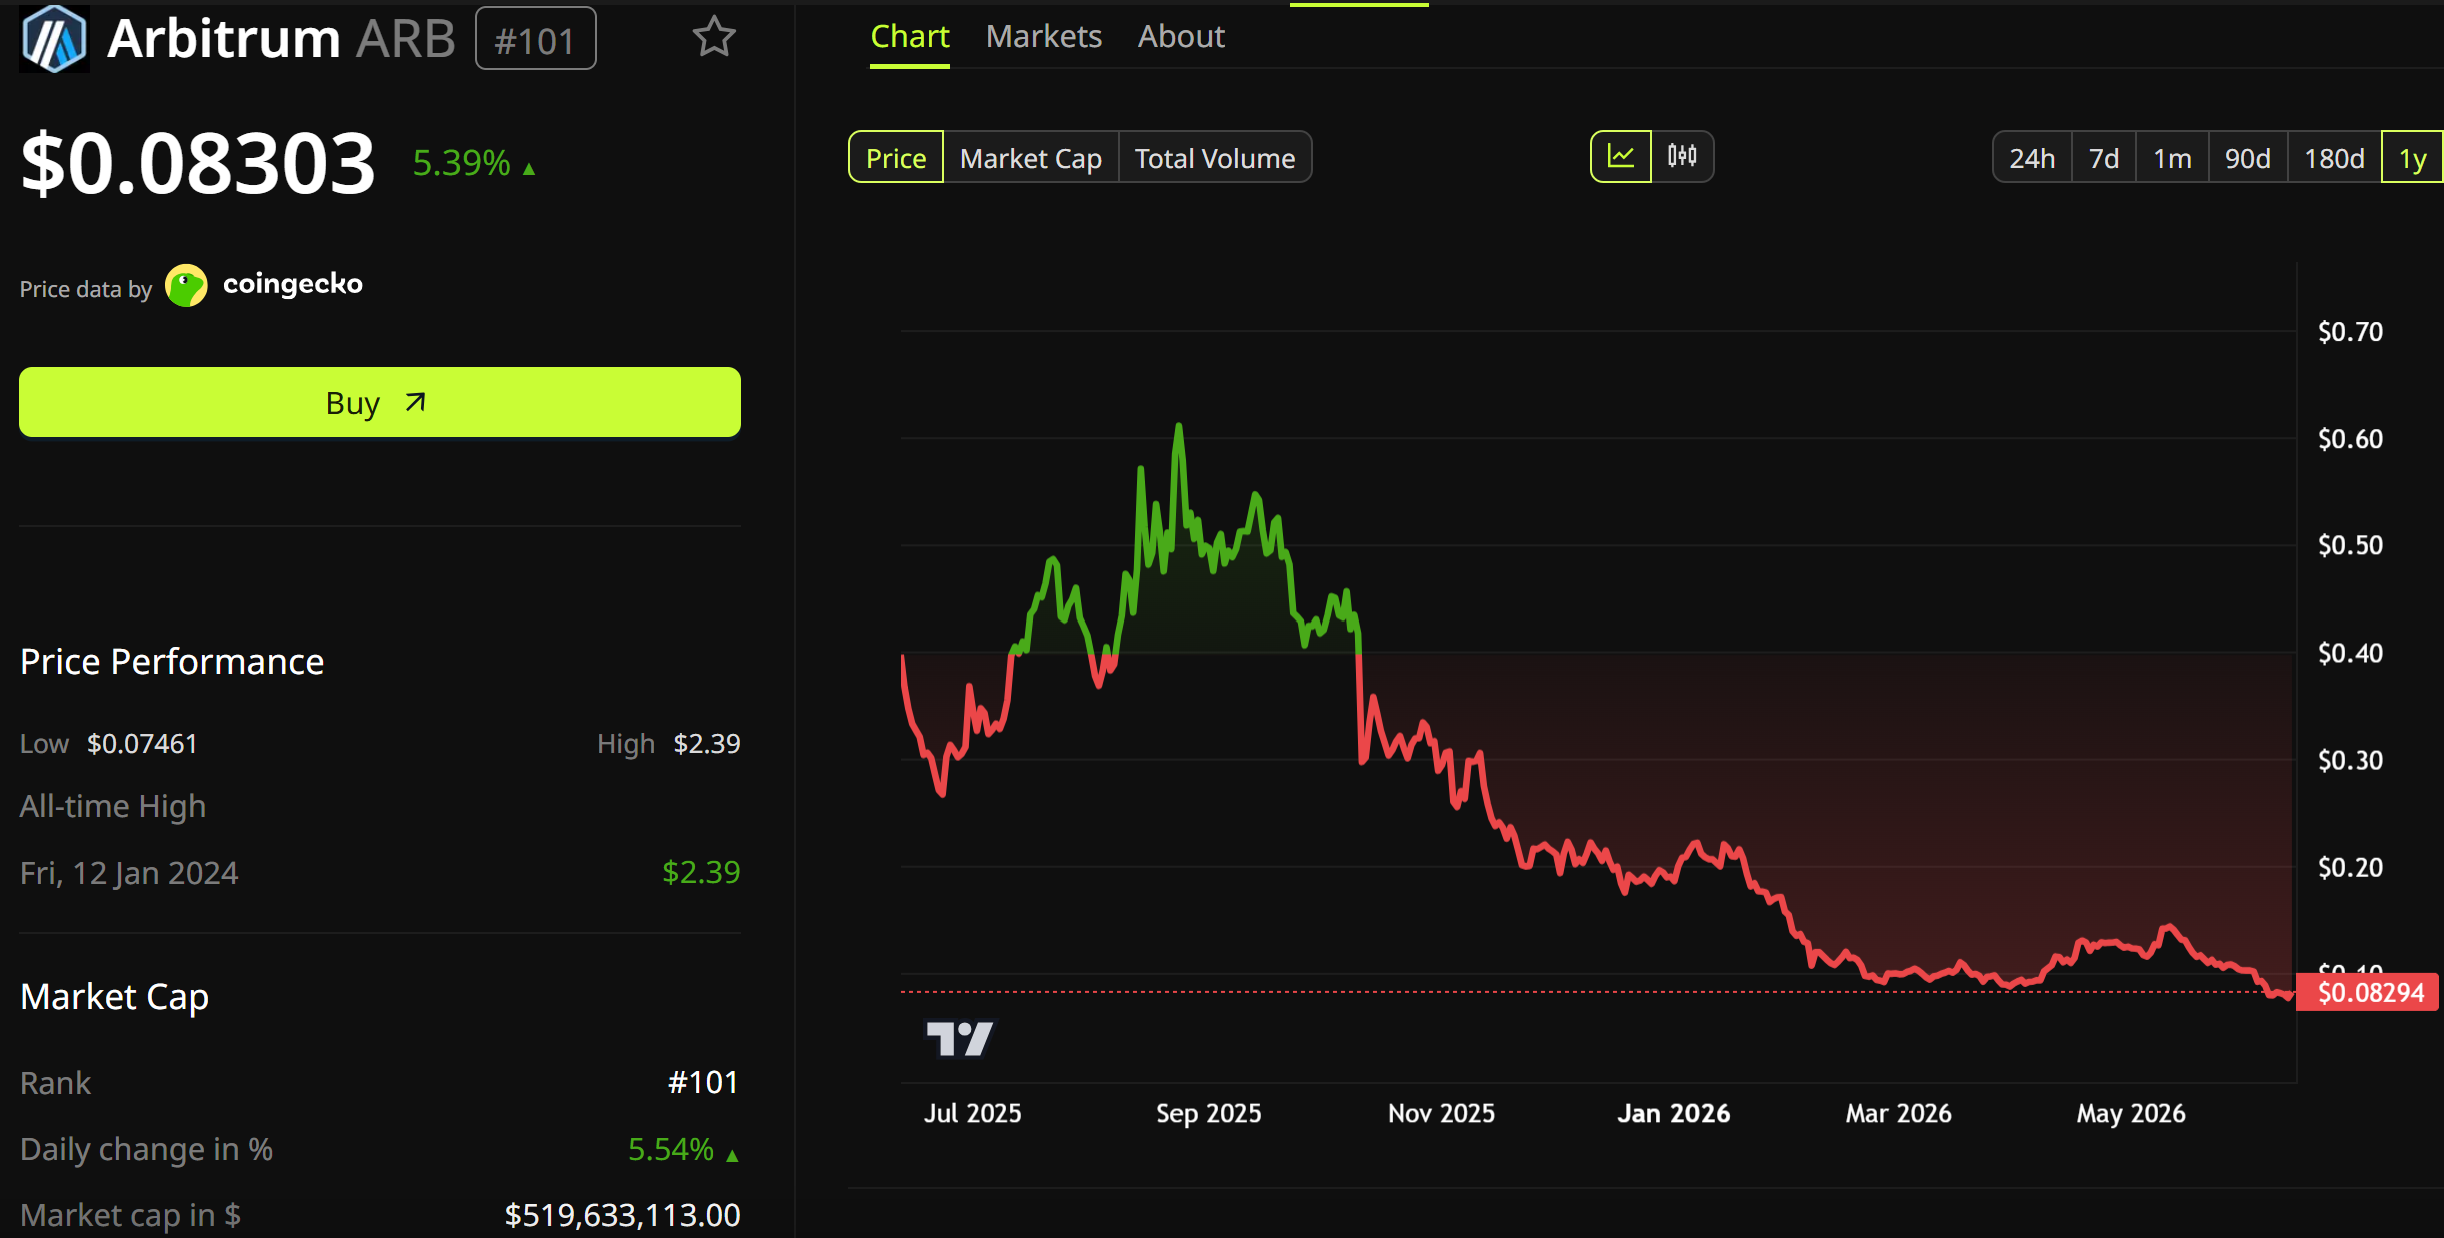This screenshot has height=1238, width=2444.
Task: Click the Nov 2025 axis label
Action: point(1441,1113)
